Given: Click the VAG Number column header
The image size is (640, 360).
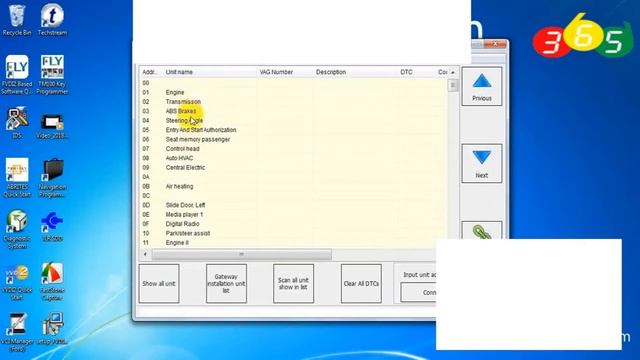Looking at the screenshot, I should [285, 72].
